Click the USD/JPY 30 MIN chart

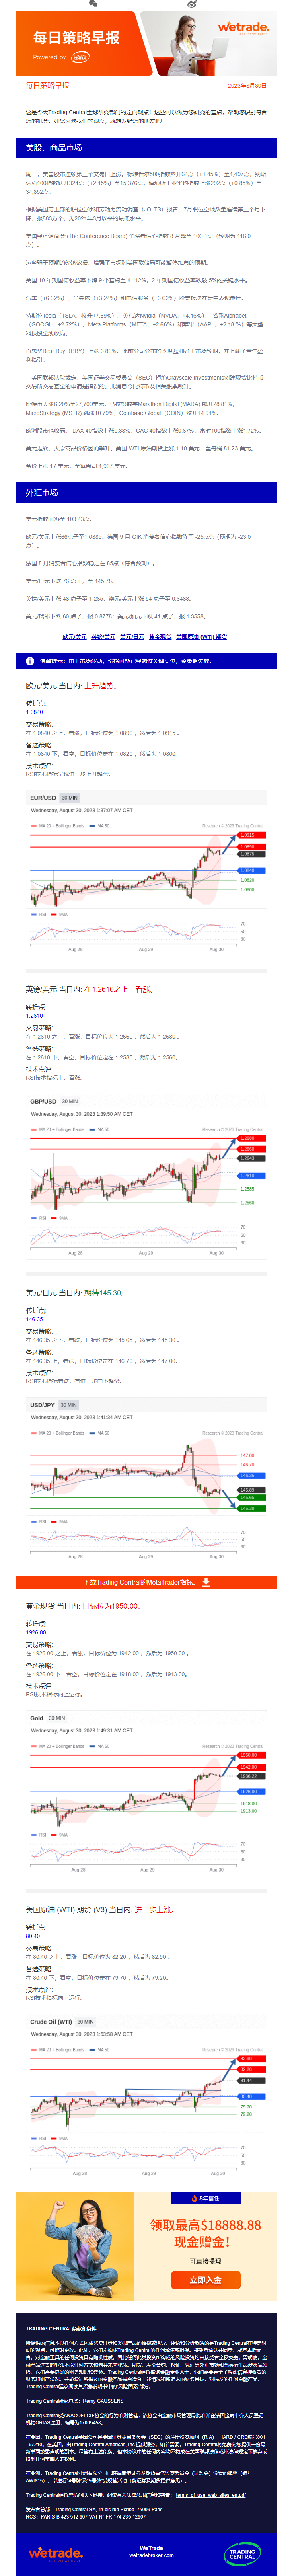click(x=146, y=1480)
